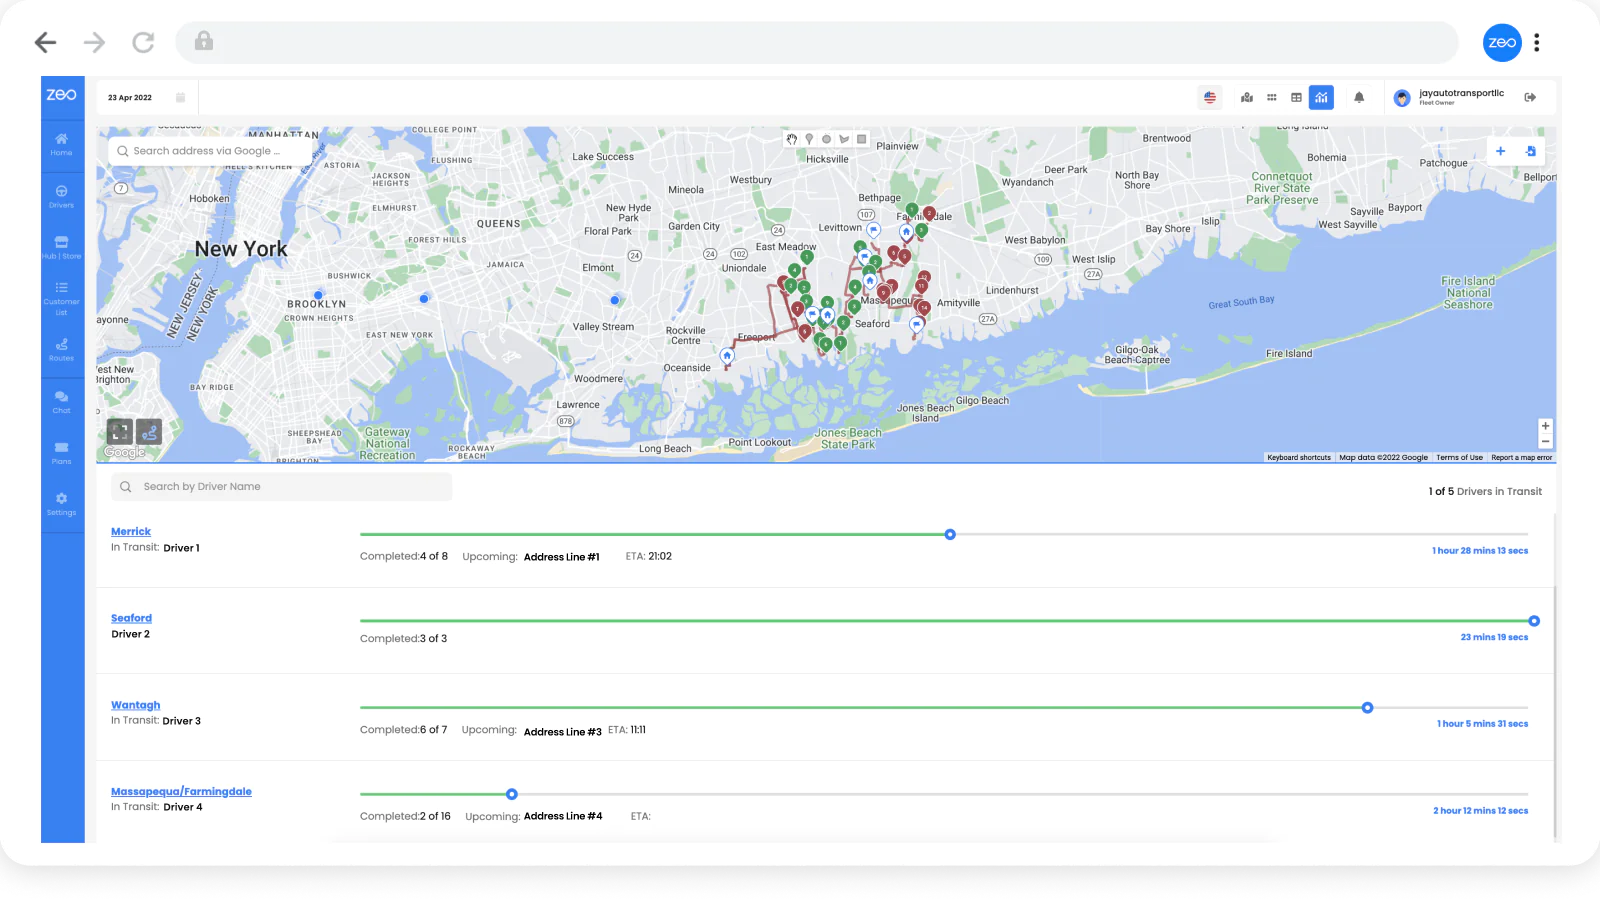Open notifications bell
Image resolution: width=1600 pixels, height=900 pixels.
tap(1359, 97)
